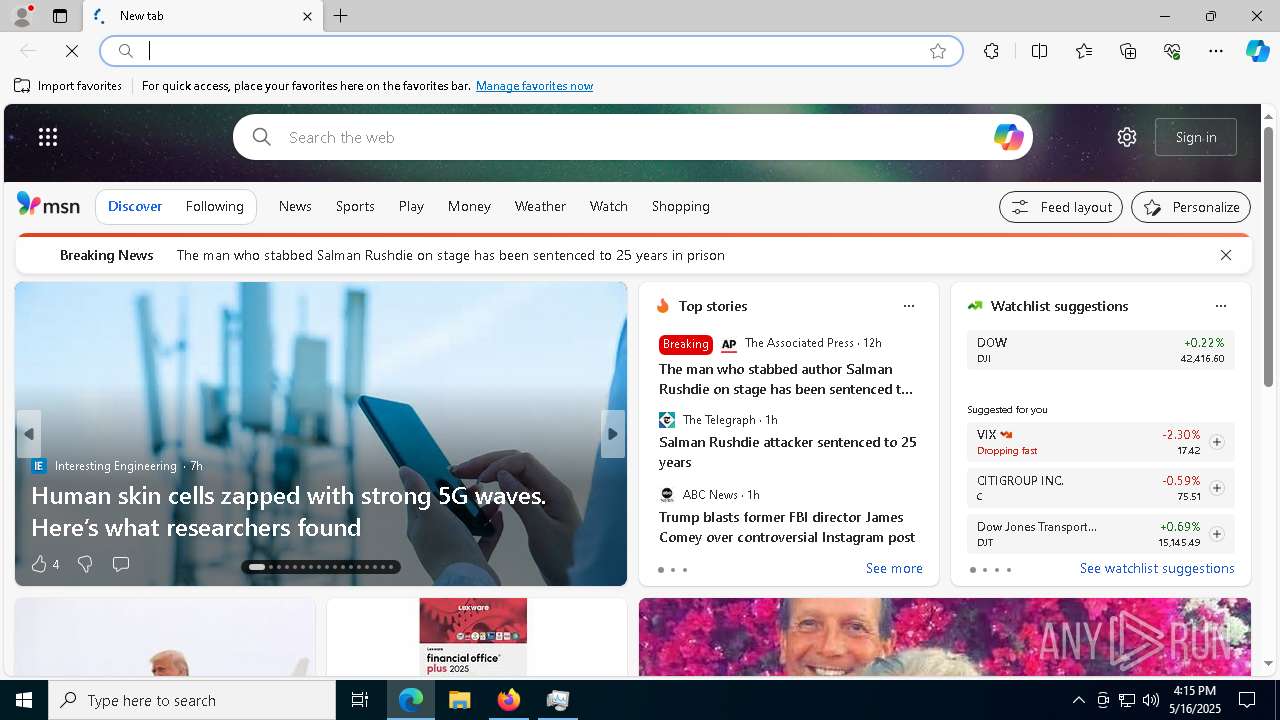Open the News section
The width and height of the screenshot is (1280, 720).
(x=295, y=206)
